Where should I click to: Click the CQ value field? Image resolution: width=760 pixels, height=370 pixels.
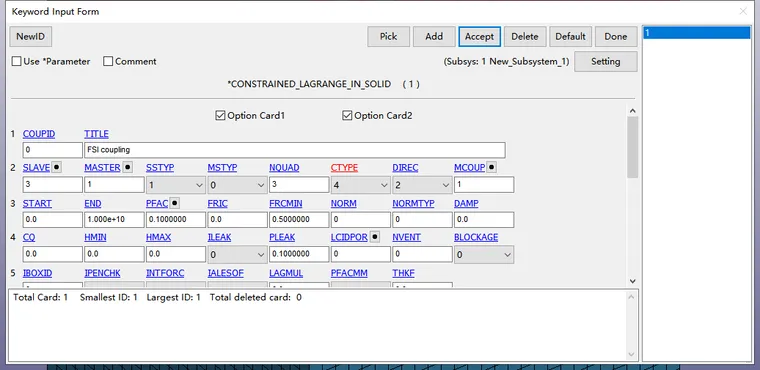pyautogui.click(x=52, y=255)
